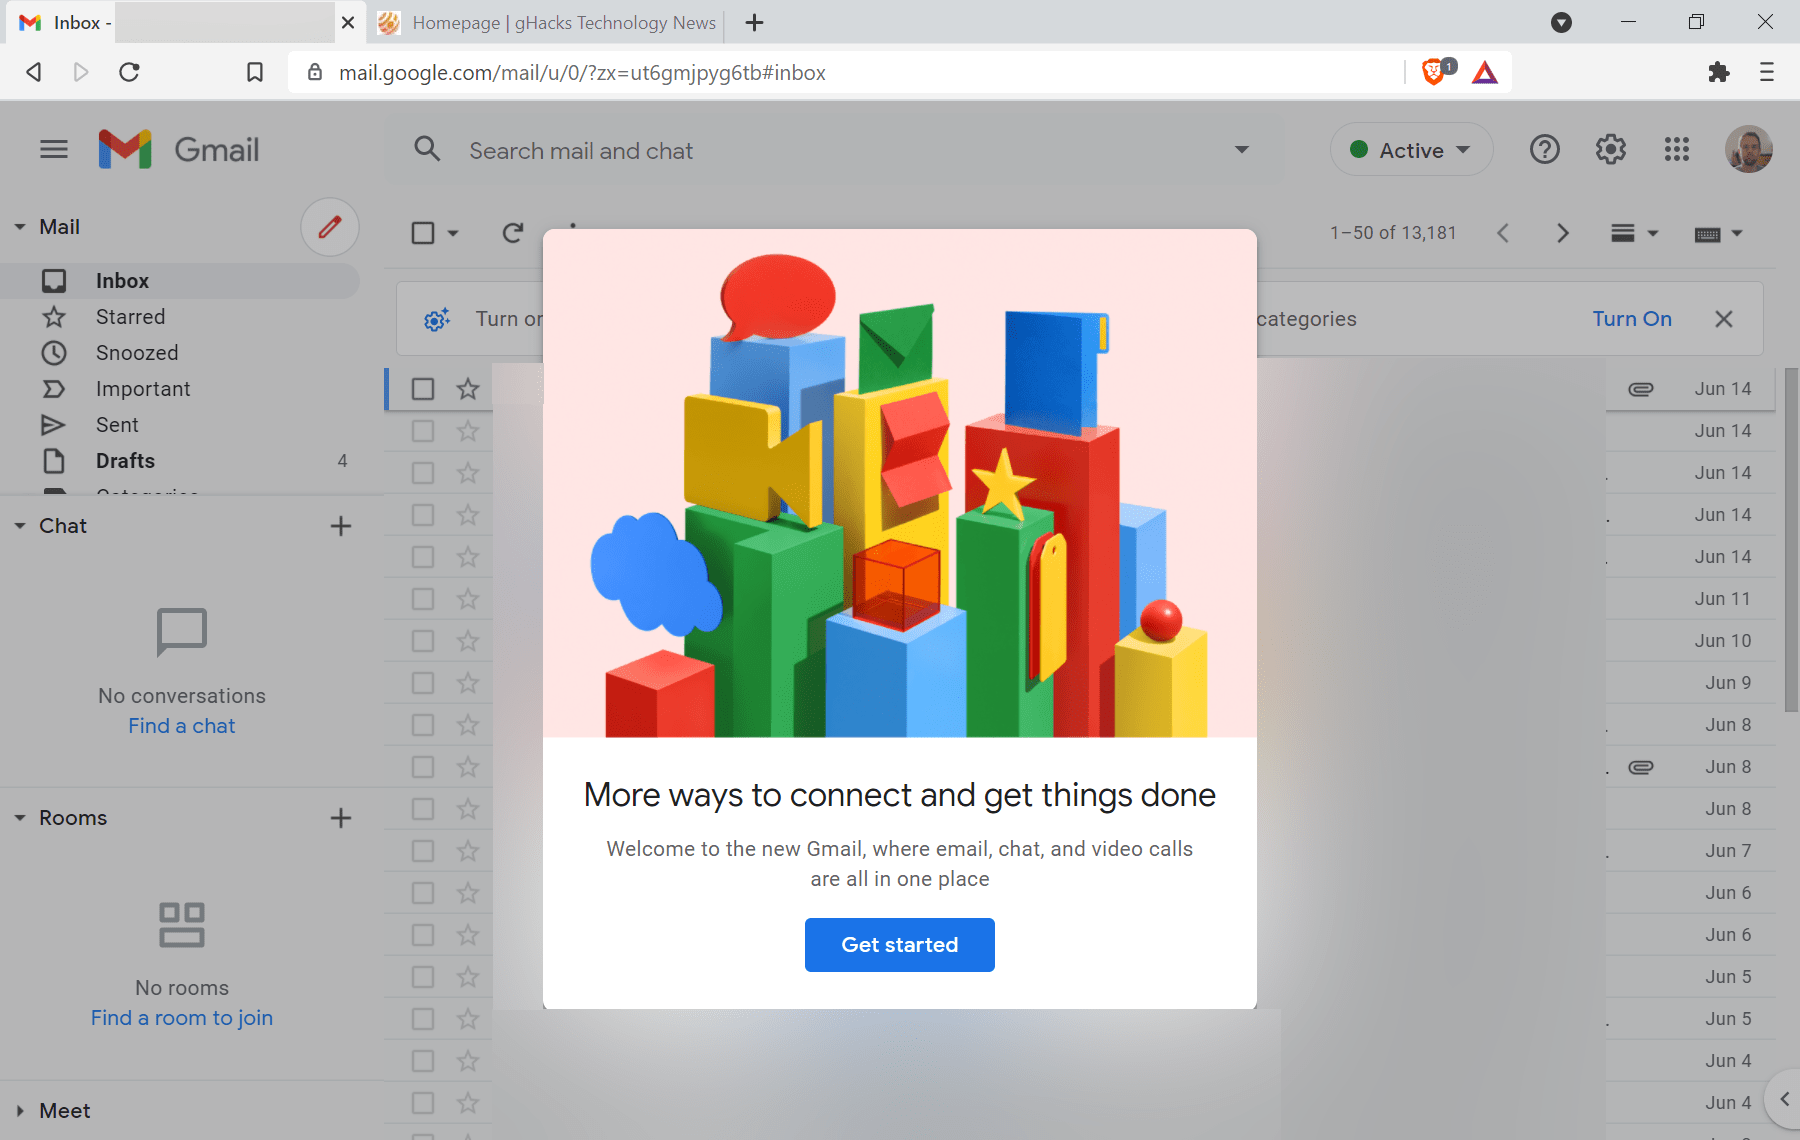
Task: Click the Find a chat link
Action: point(181,725)
